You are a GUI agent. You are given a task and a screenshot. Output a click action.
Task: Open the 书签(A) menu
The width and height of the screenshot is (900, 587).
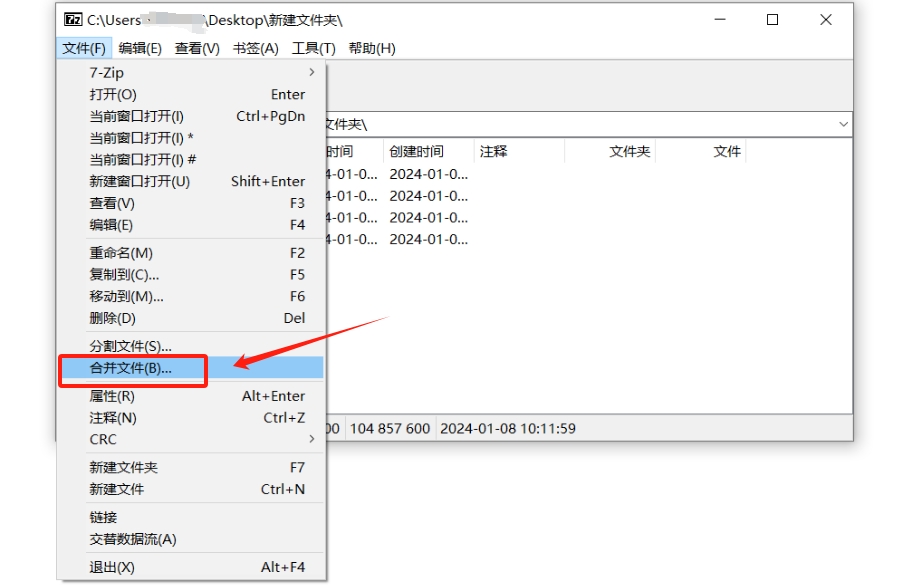point(254,47)
